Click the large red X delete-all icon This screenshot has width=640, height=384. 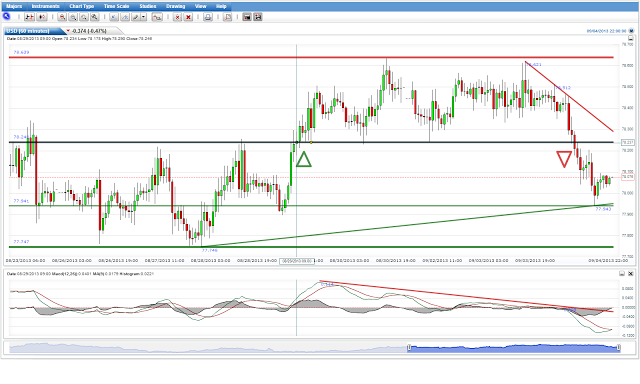(x=188, y=17)
